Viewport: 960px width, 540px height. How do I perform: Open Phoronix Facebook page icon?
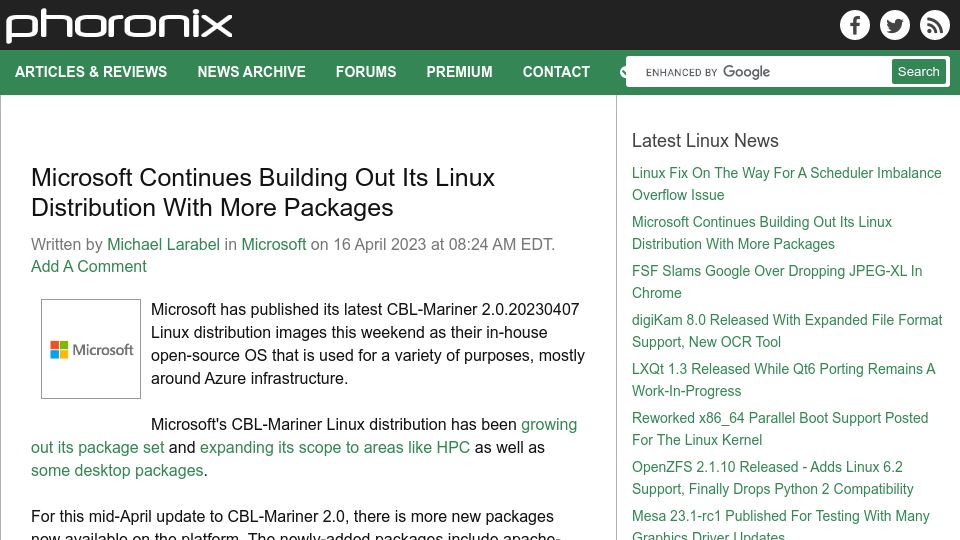(855, 25)
